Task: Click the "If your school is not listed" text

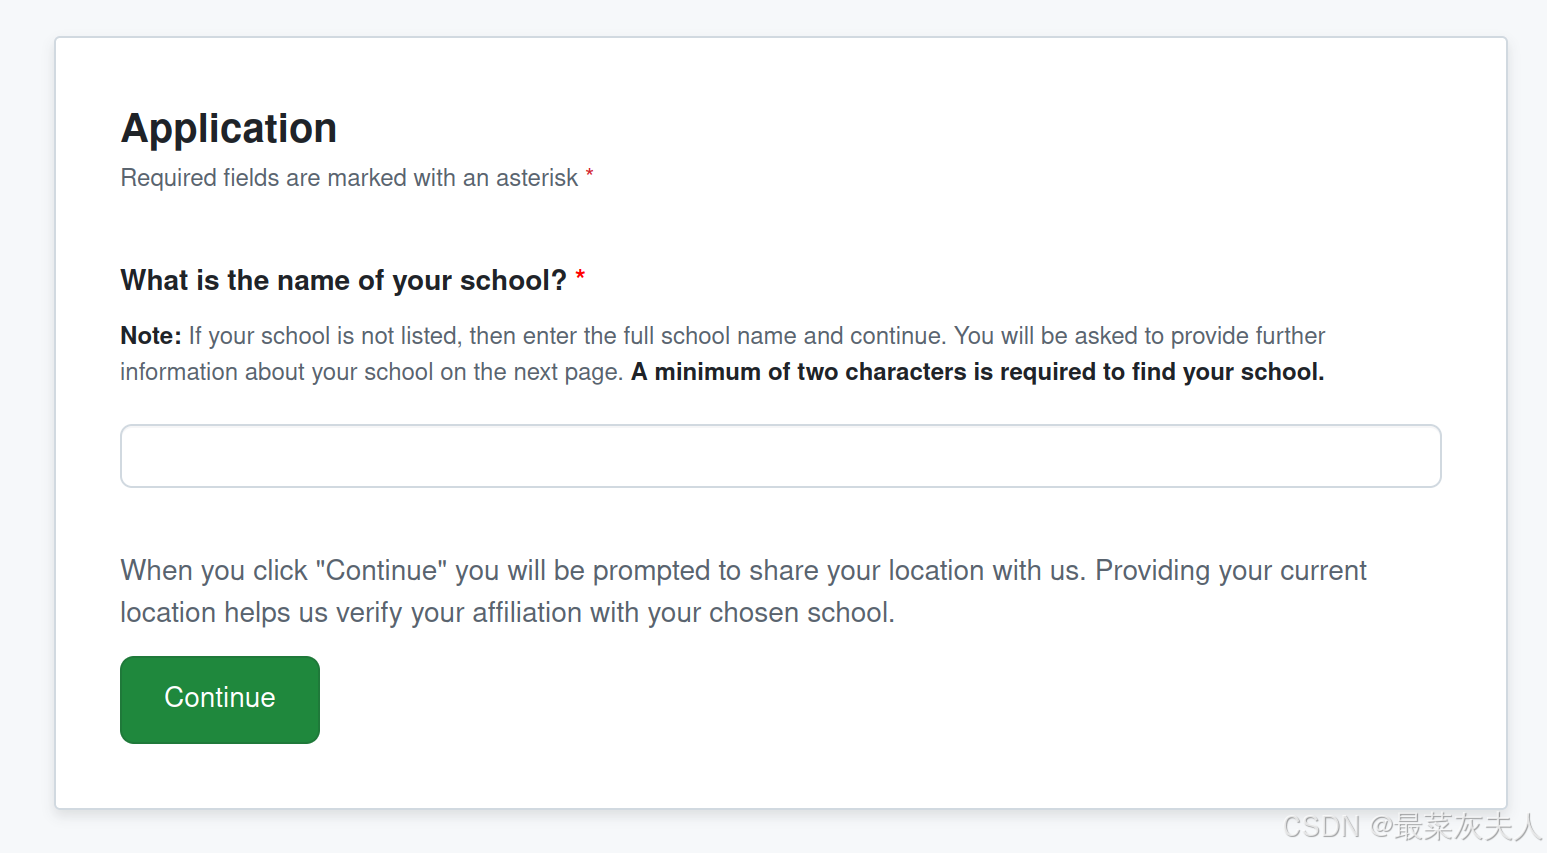Action: (326, 336)
